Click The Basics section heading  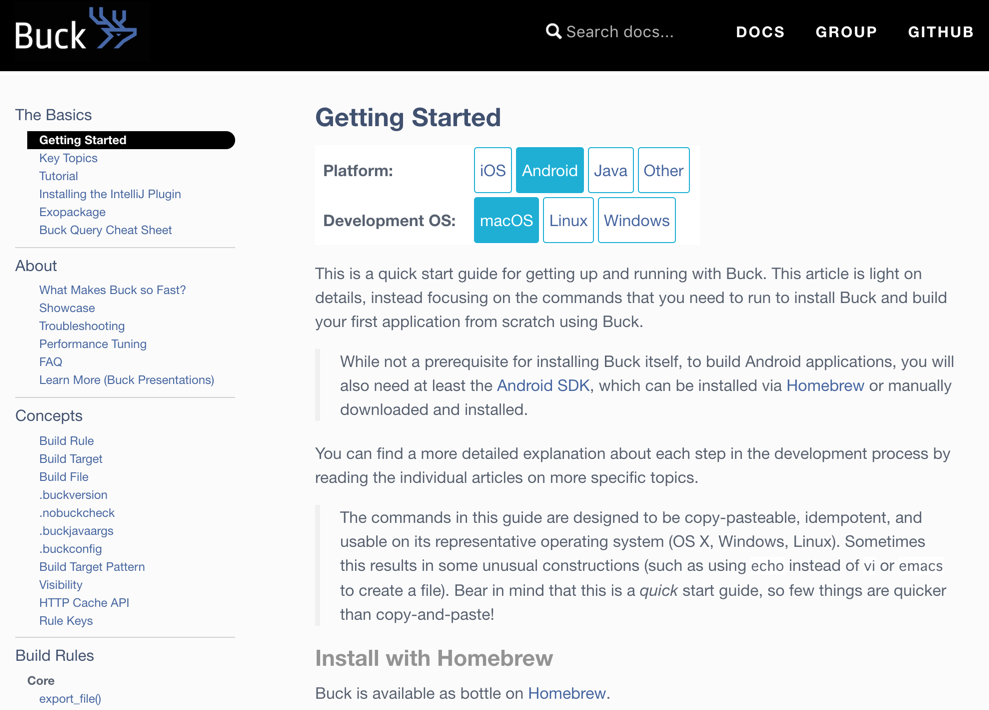point(54,115)
